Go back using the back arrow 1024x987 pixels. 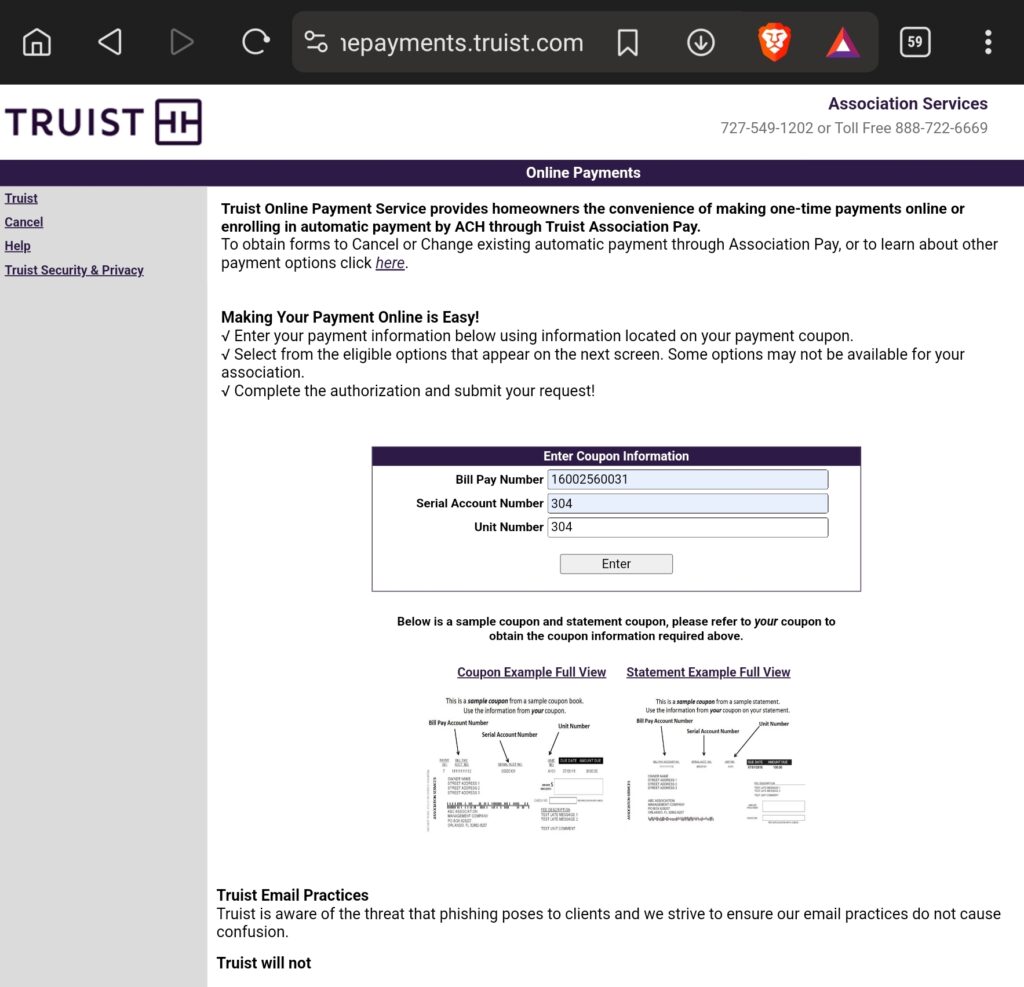tap(109, 42)
